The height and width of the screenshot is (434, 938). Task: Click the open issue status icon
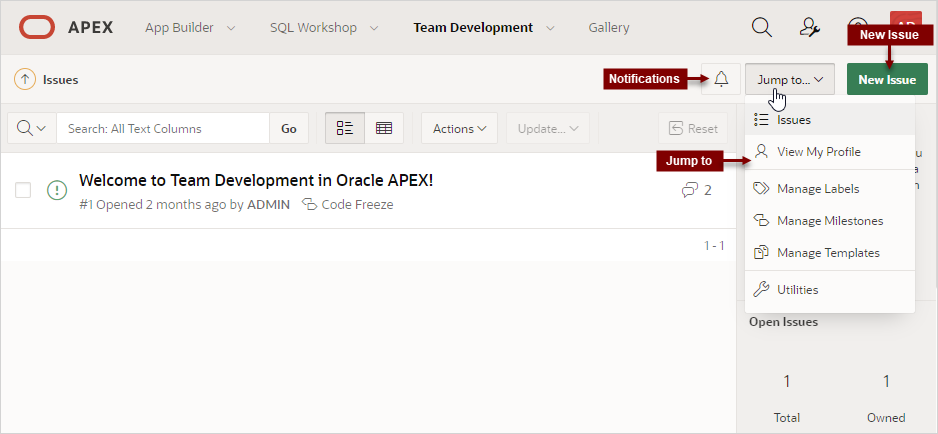[57, 190]
